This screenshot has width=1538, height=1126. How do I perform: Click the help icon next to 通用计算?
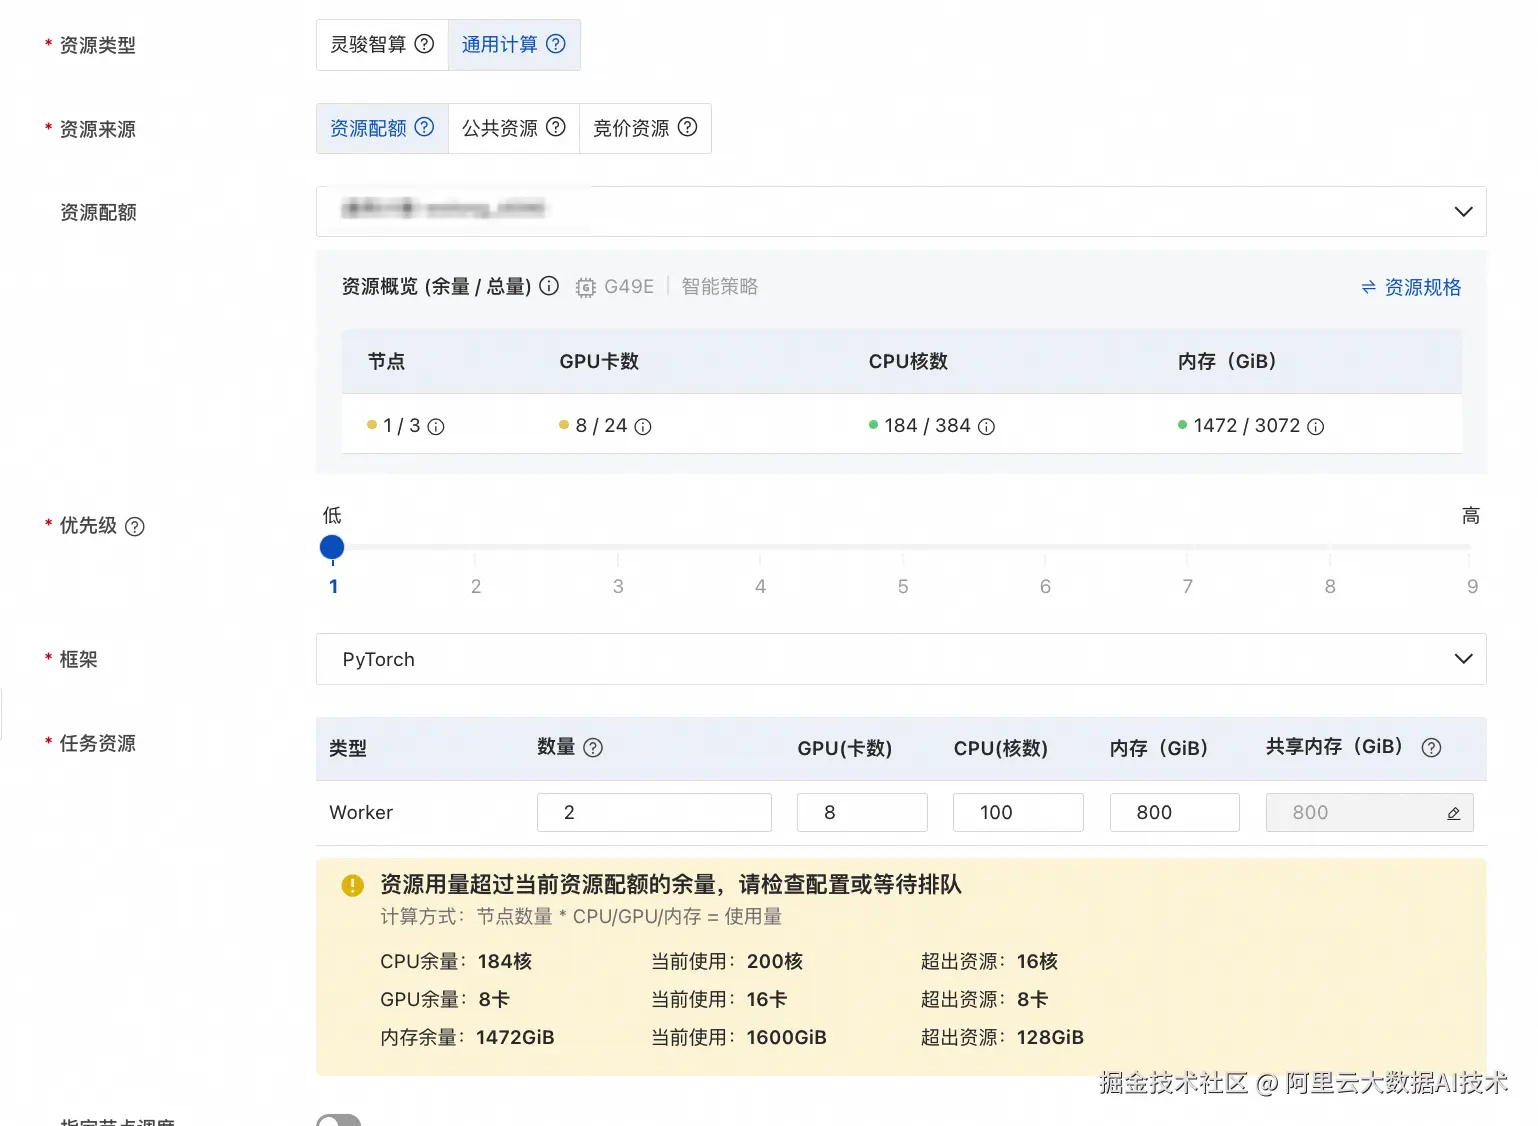click(555, 44)
